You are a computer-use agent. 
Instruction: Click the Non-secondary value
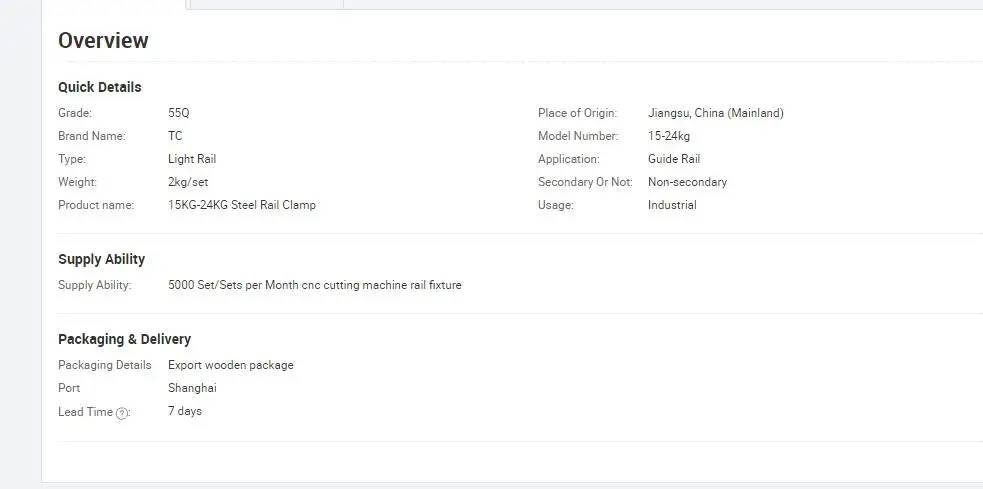point(688,182)
